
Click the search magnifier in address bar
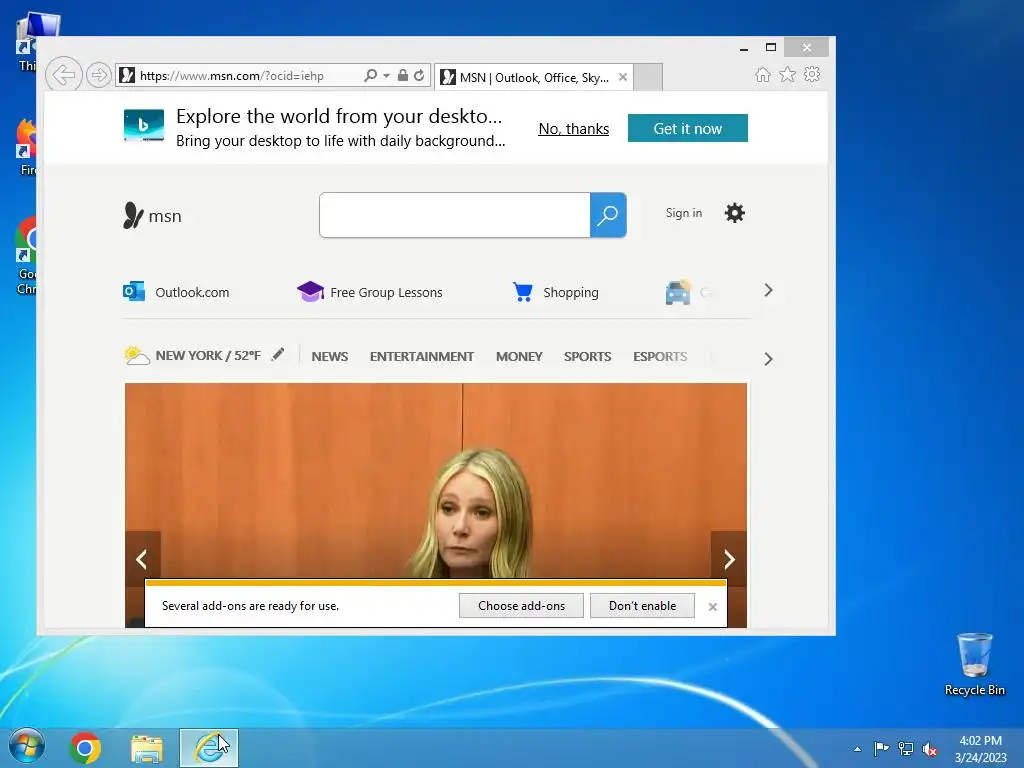coord(370,75)
